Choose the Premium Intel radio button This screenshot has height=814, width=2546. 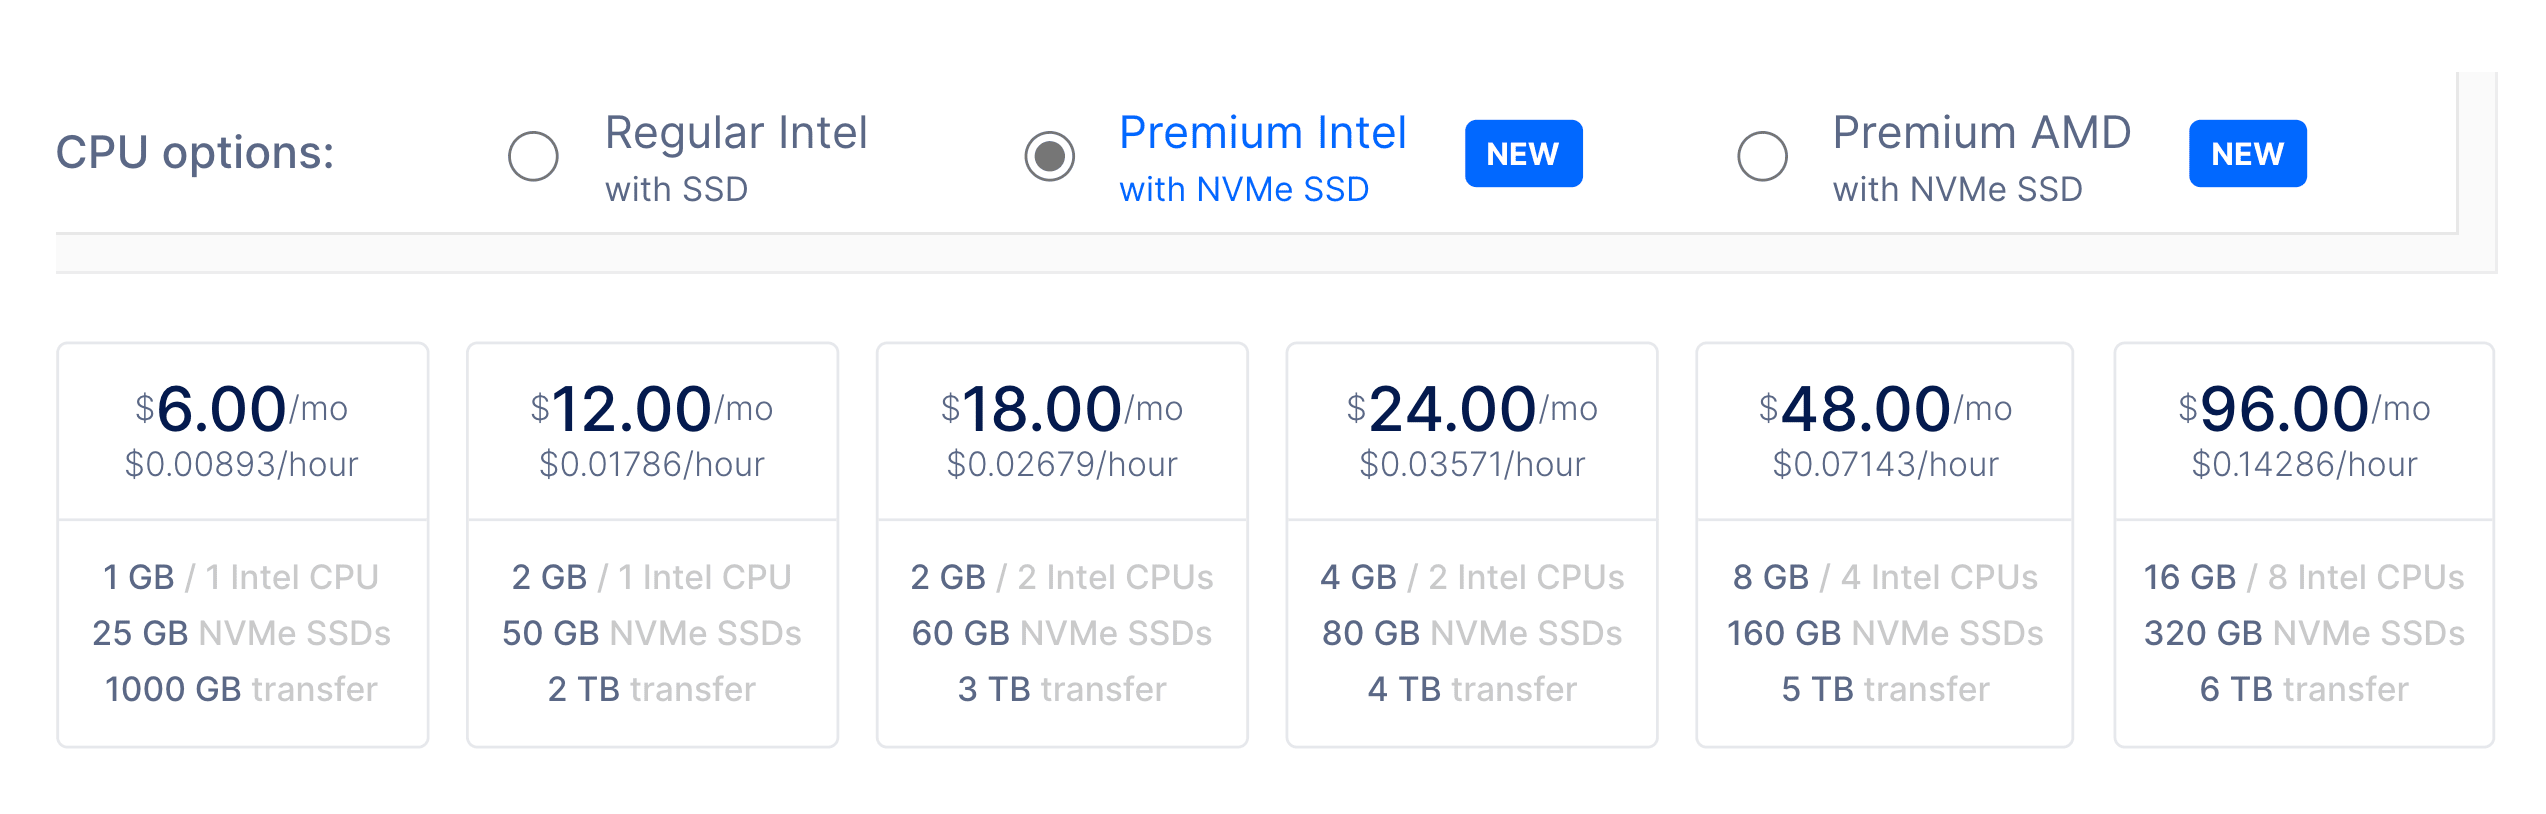[x=1050, y=157]
